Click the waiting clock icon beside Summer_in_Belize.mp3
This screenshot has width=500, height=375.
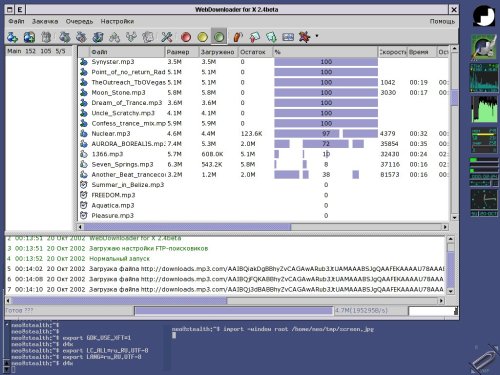click(84, 185)
